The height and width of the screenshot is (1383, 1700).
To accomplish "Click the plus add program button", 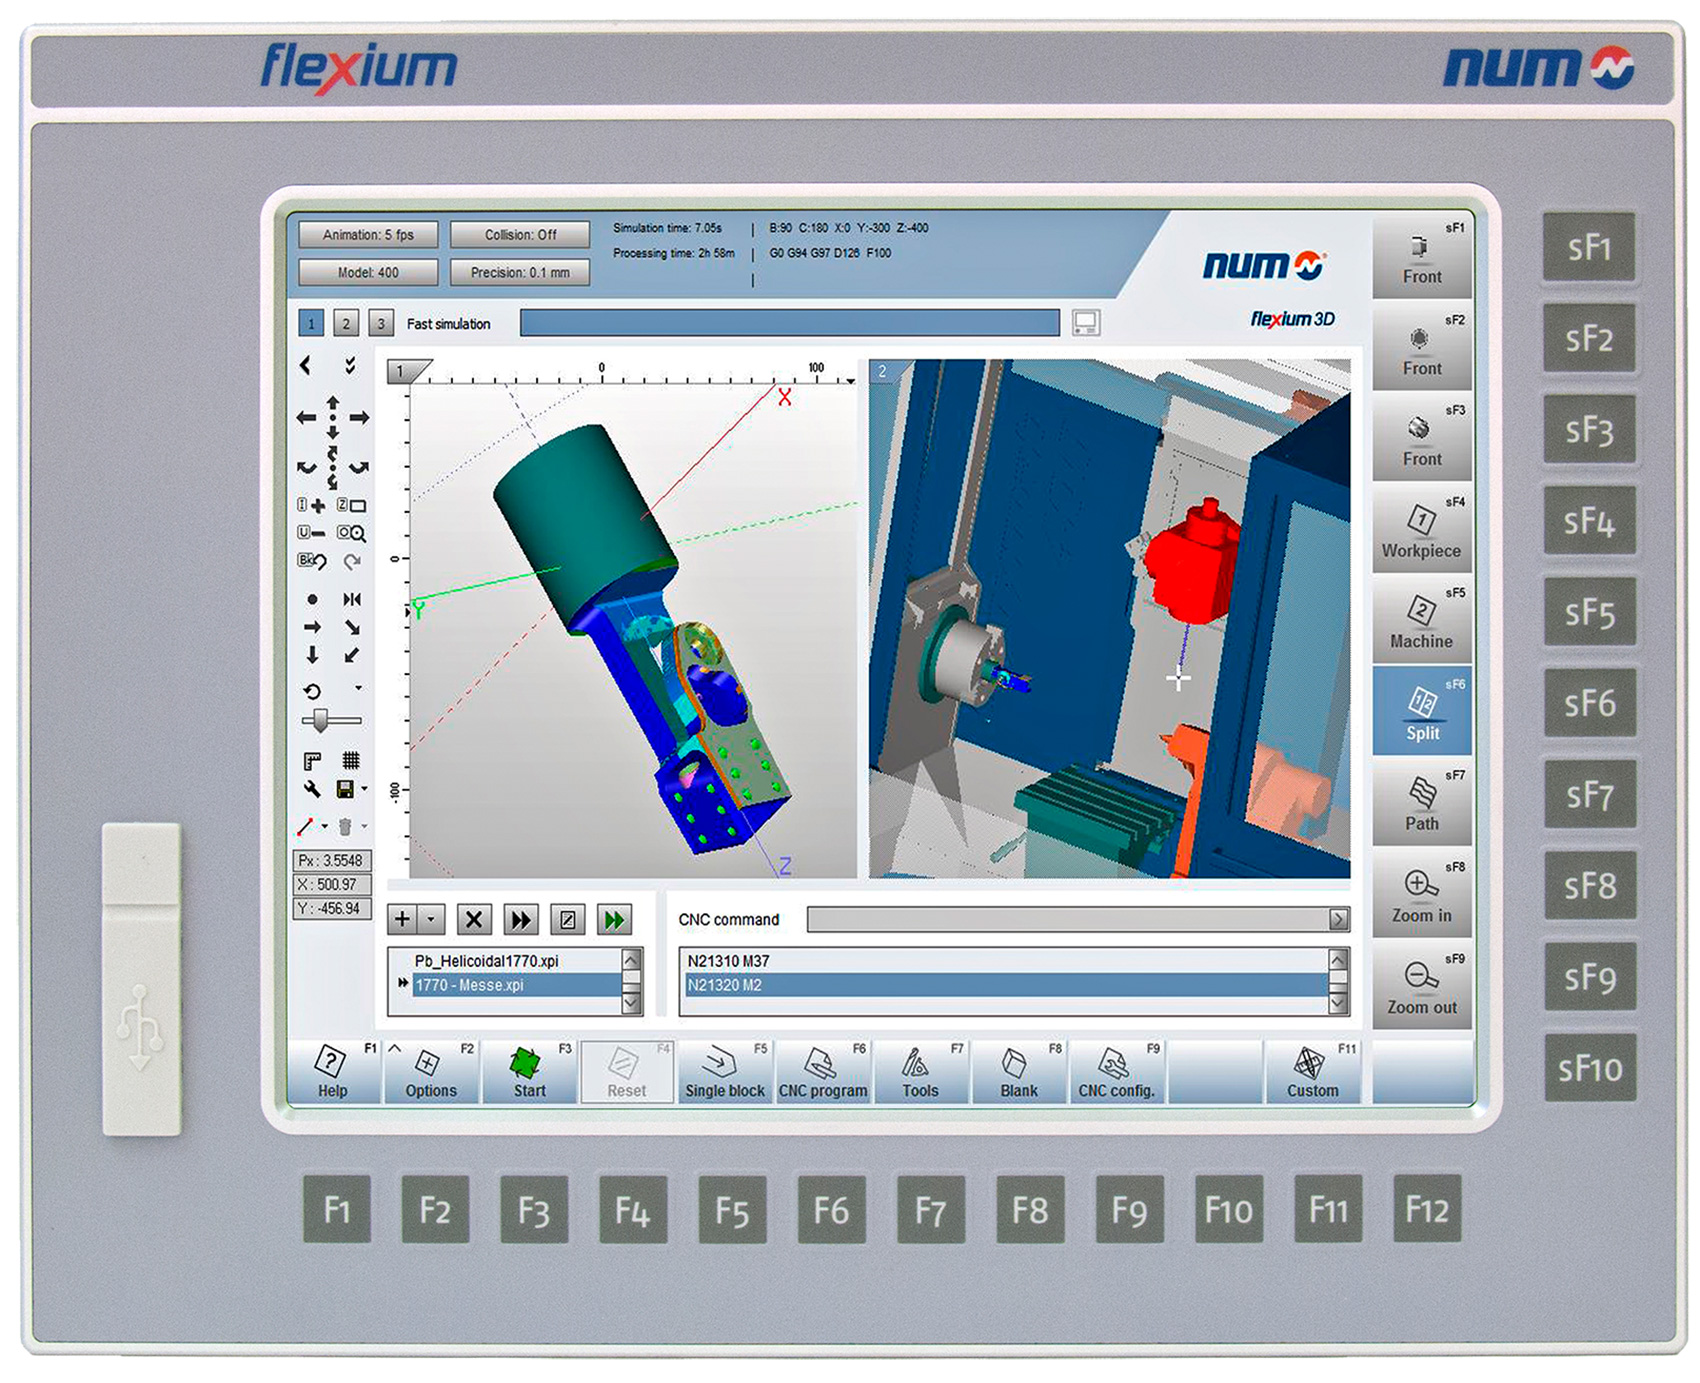I will 402,919.
